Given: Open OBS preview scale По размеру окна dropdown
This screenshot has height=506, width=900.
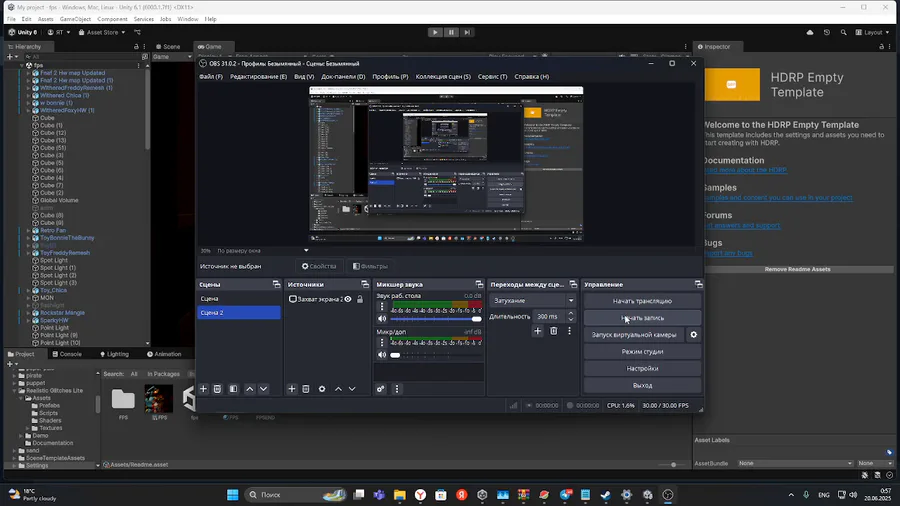Looking at the screenshot, I should 262,251.
